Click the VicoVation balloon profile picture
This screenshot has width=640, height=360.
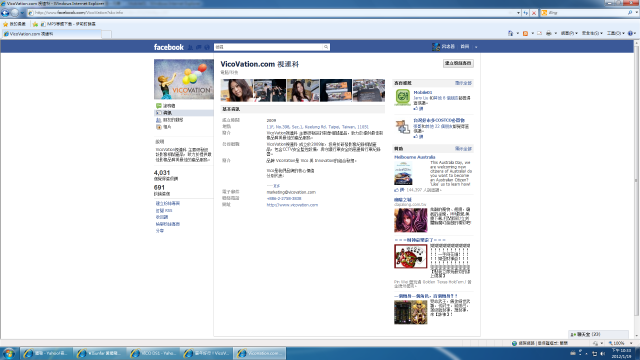184,79
